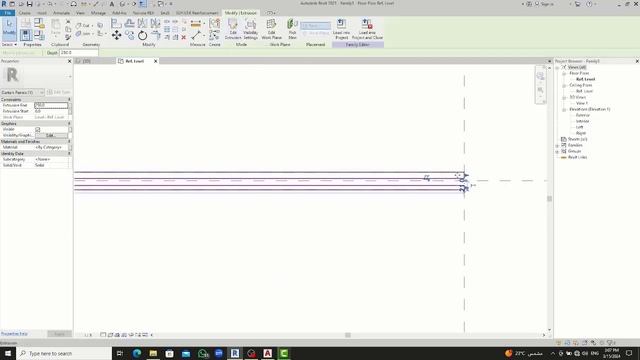
Task: Switch to the Add-Ins ribbon tab
Action: (119, 13)
